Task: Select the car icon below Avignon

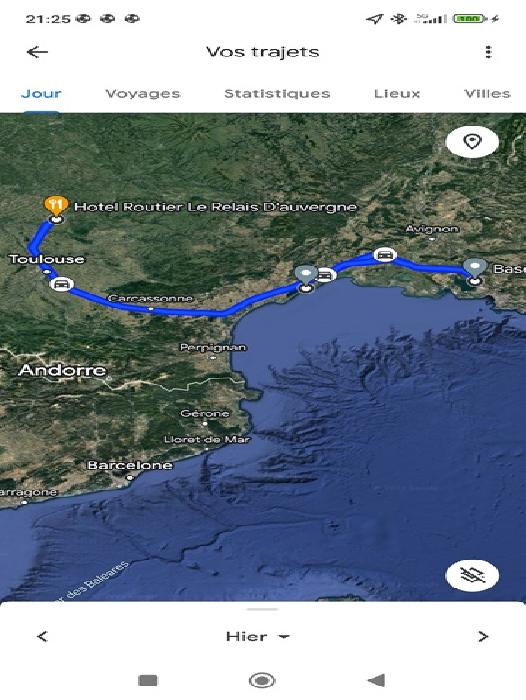Action: tap(385, 254)
